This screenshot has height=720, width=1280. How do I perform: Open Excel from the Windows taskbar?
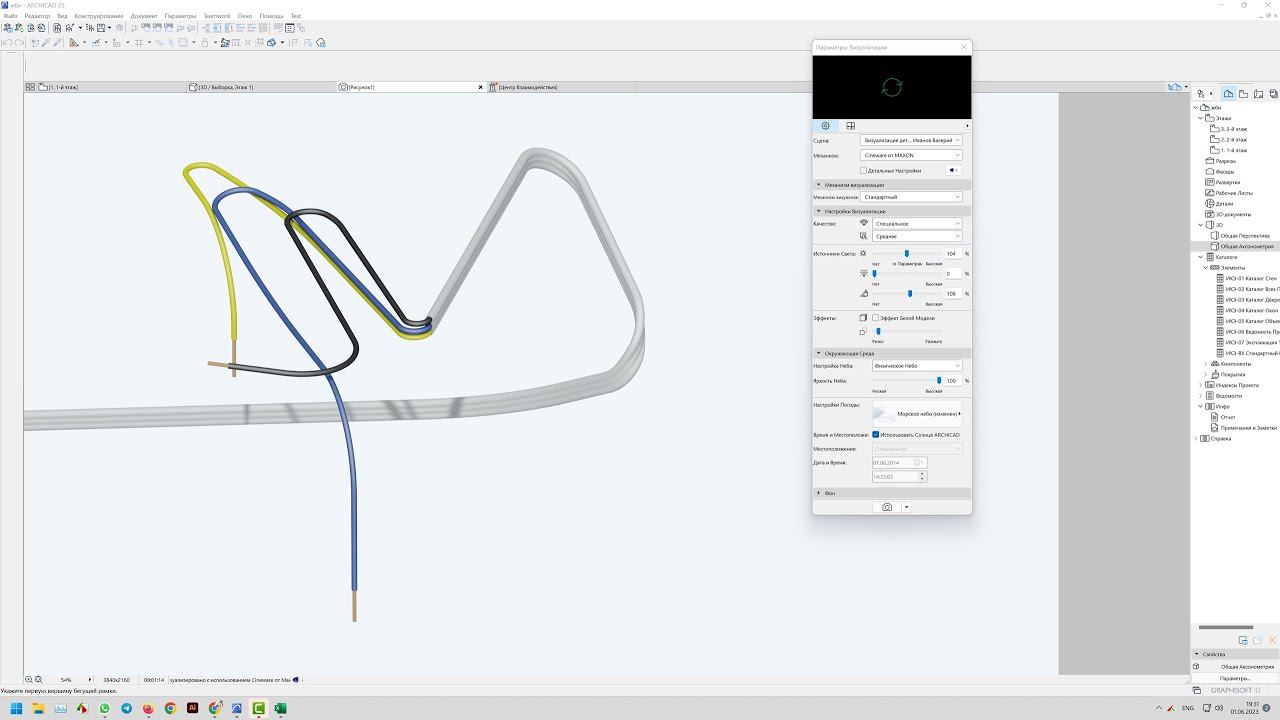point(280,709)
